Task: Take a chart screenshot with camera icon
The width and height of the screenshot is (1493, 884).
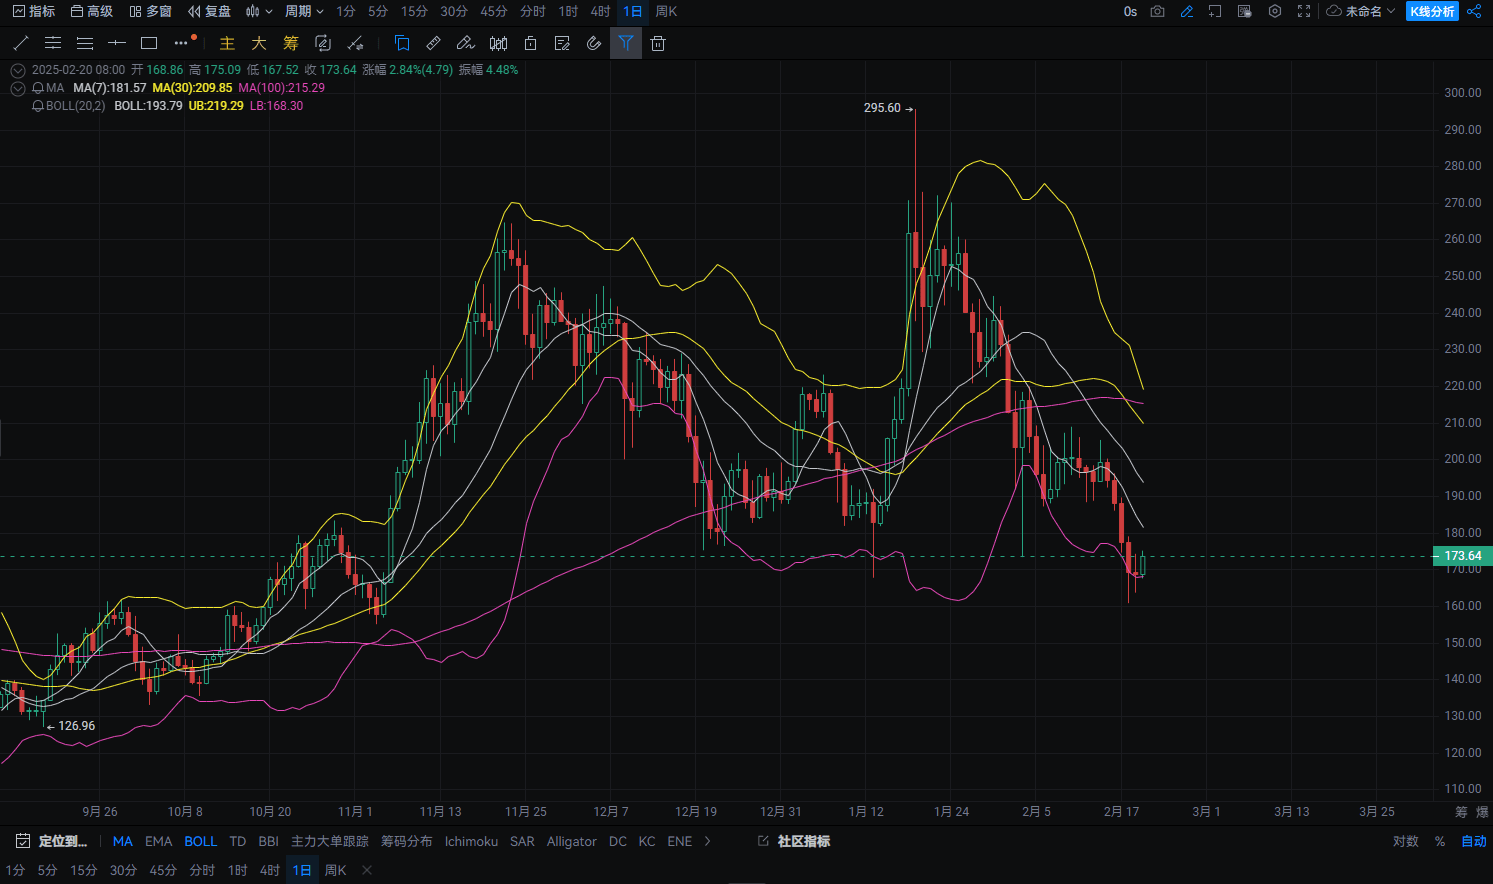Action: coord(1157,11)
